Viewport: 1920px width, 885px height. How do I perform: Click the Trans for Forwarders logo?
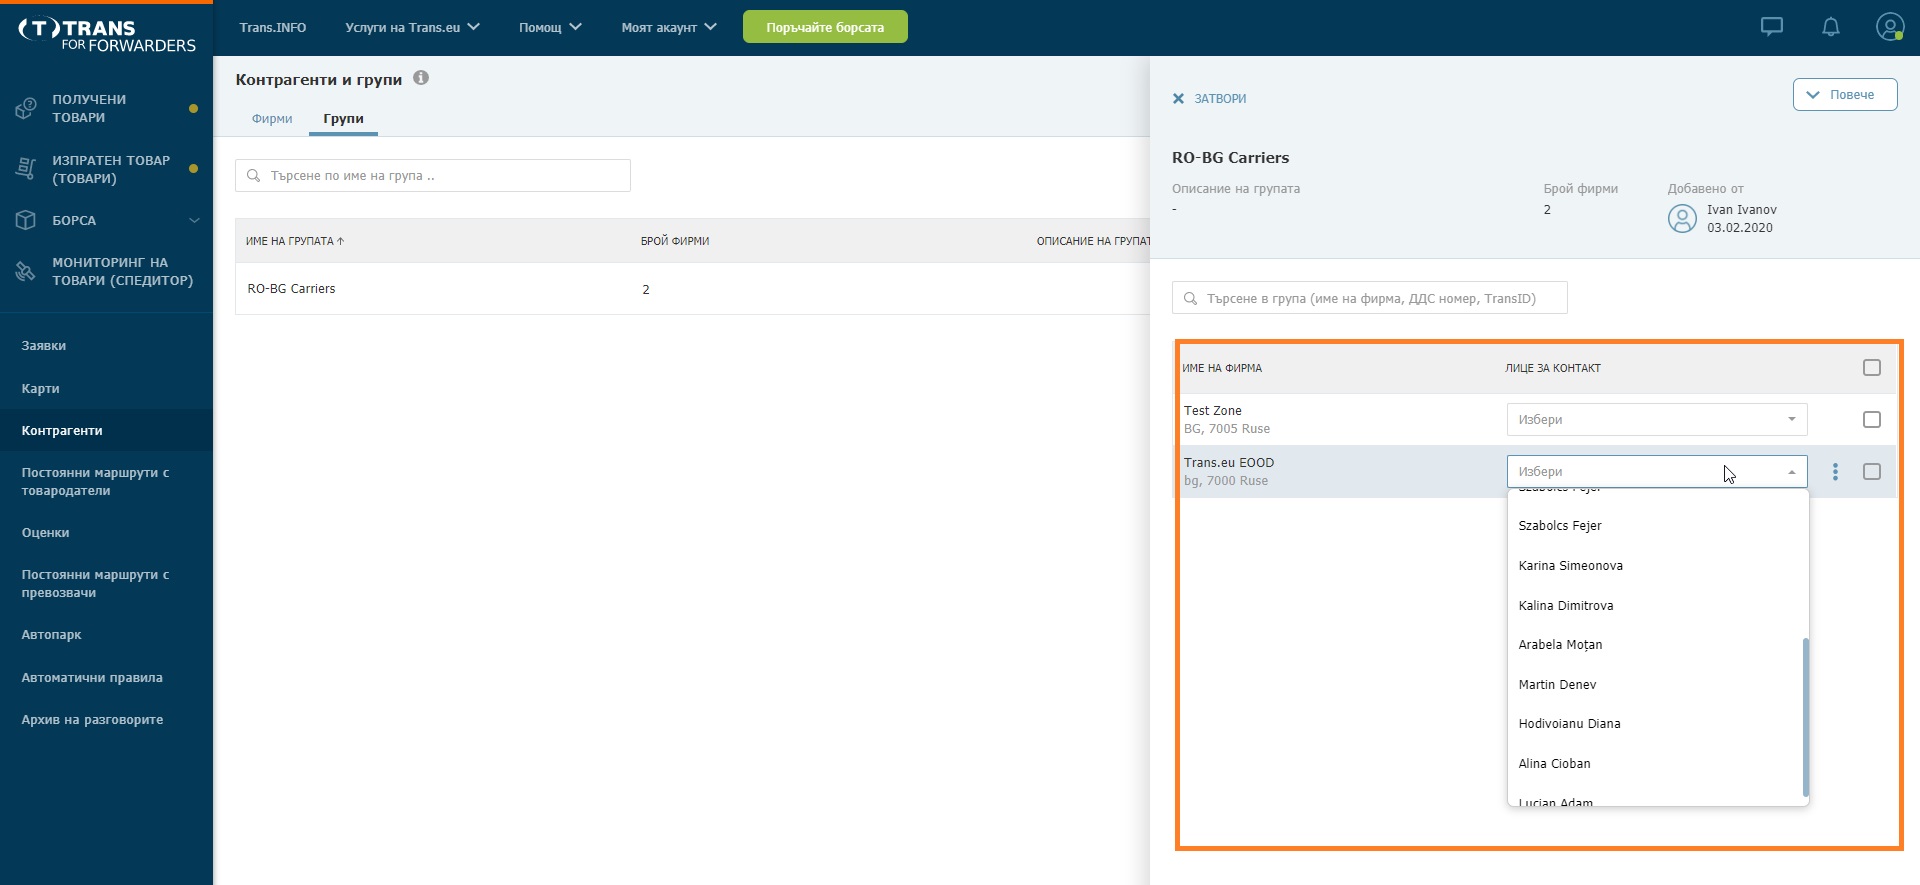click(x=106, y=35)
